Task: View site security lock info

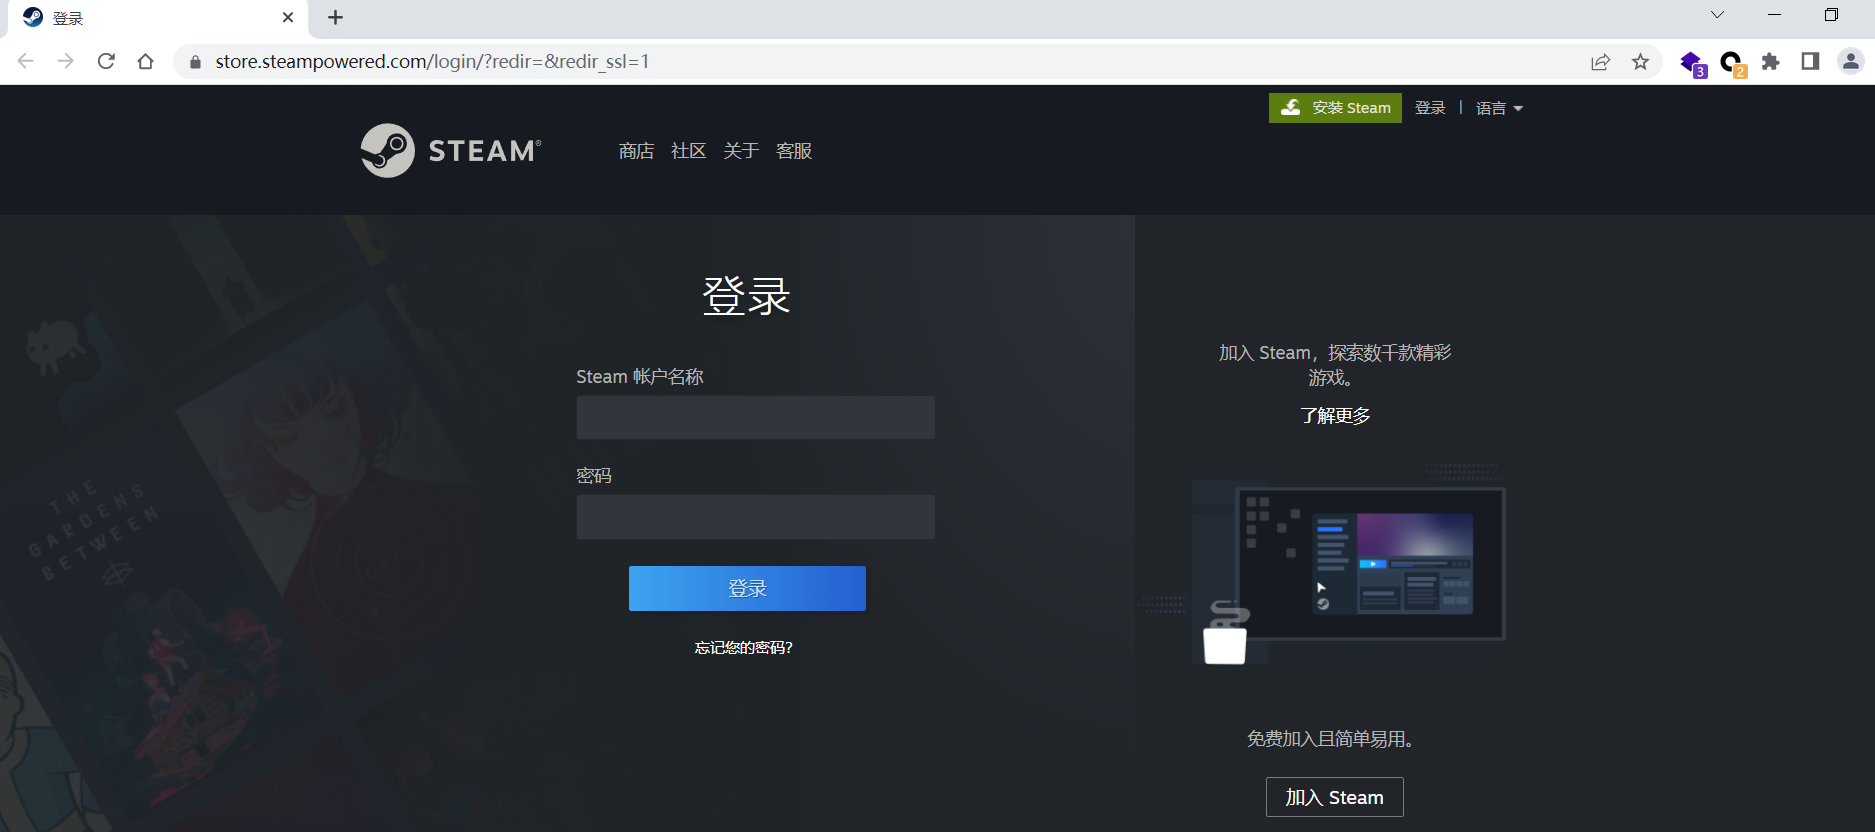Action: 195,62
